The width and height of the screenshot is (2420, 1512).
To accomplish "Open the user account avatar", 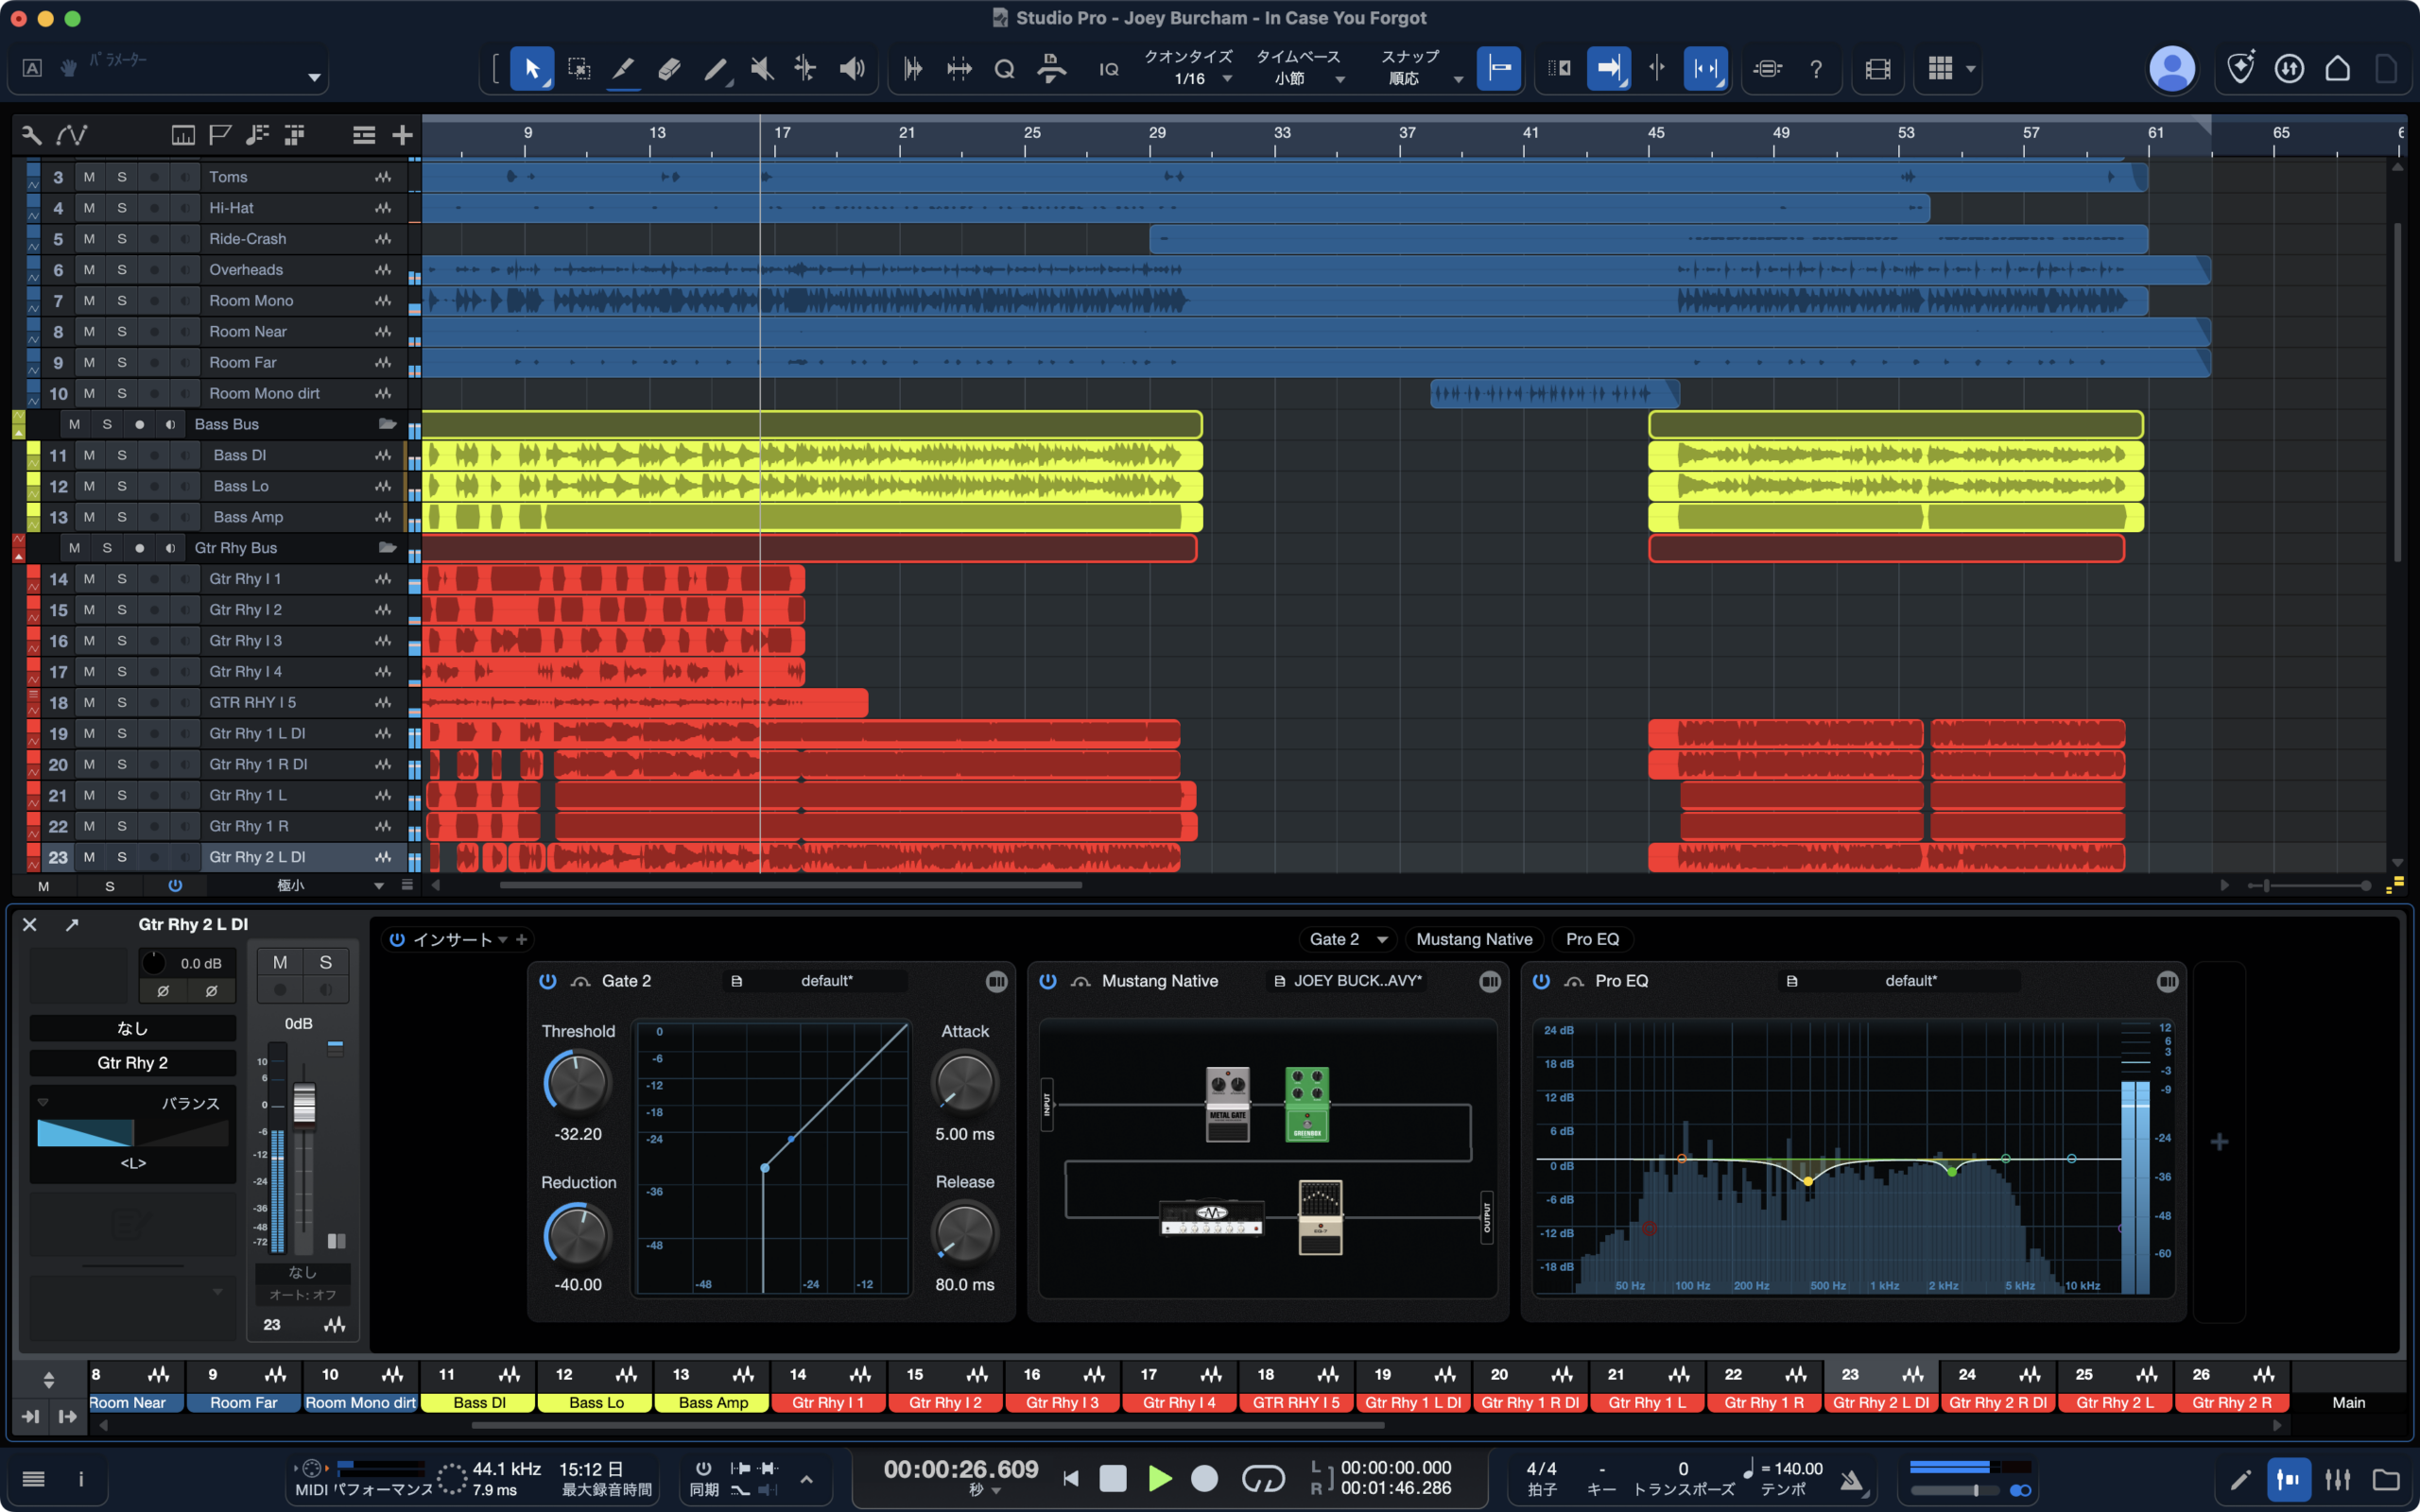I will click(2172, 69).
